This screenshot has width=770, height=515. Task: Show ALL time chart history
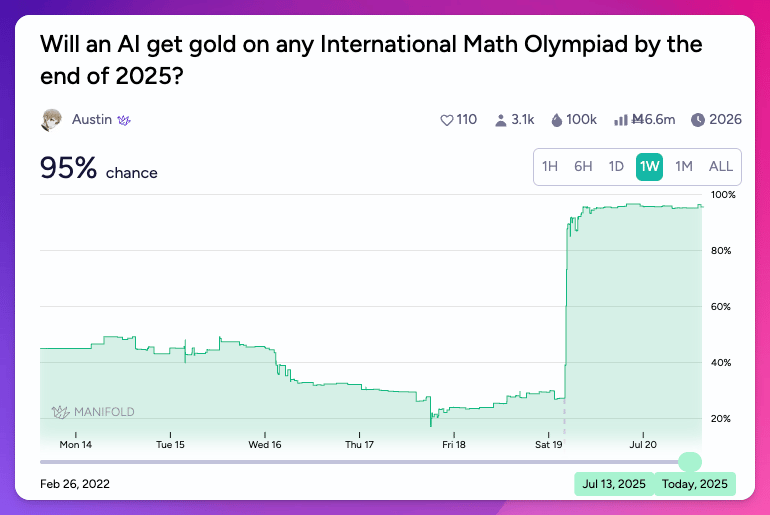720,167
